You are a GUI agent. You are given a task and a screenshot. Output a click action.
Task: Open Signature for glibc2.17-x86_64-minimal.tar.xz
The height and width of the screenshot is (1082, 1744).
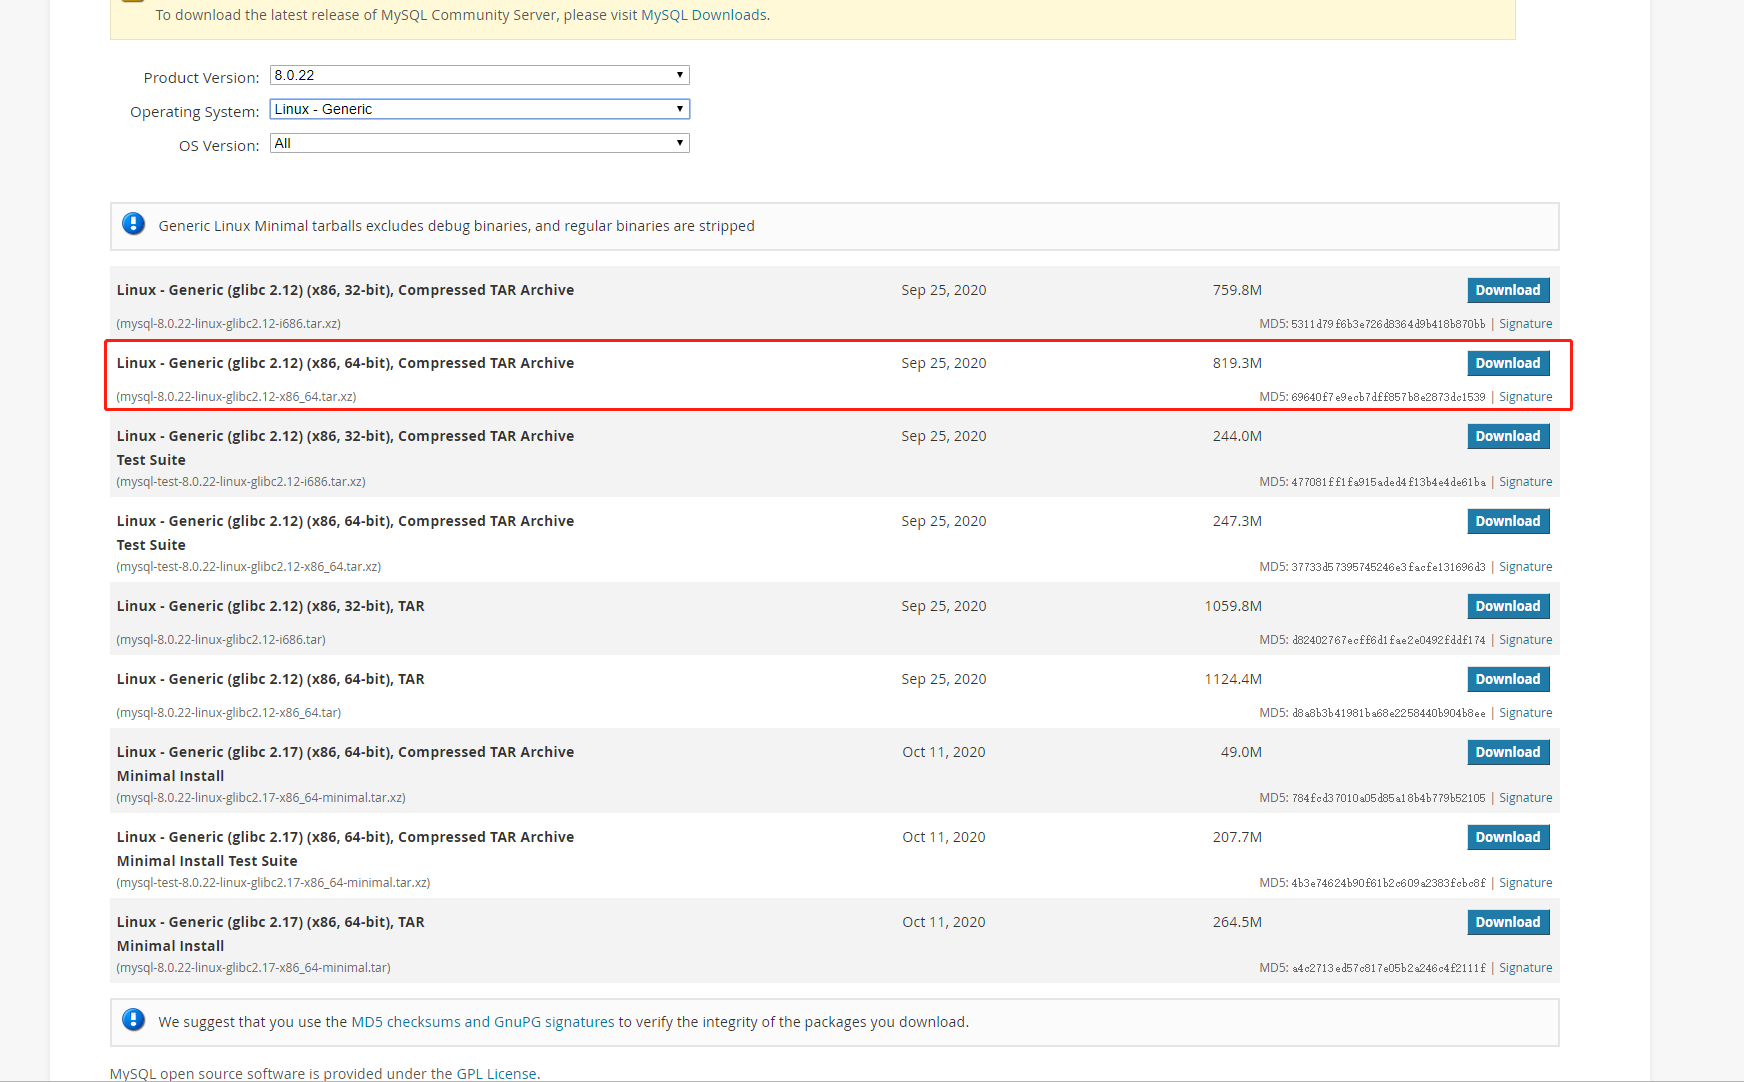1525,798
